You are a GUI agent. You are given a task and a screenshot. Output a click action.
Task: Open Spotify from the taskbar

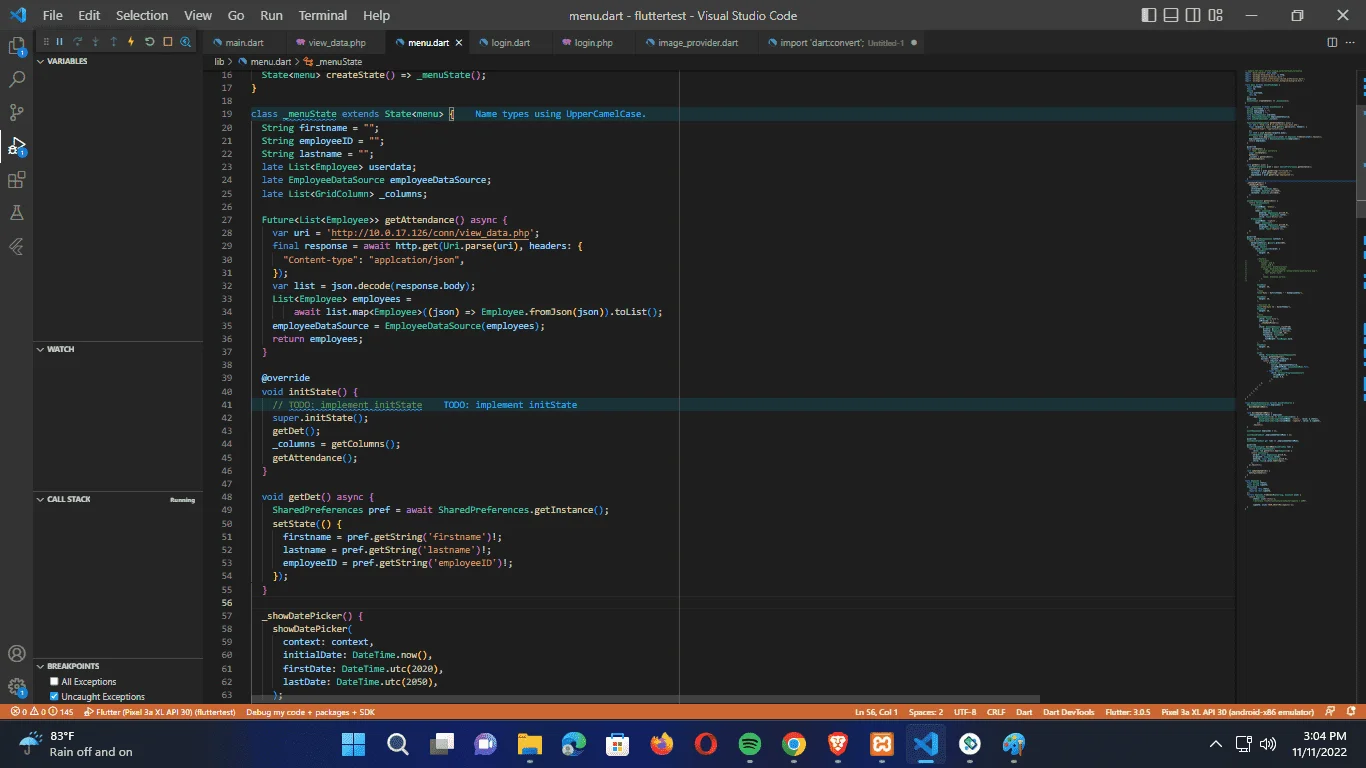pyautogui.click(x=749, y=744)
